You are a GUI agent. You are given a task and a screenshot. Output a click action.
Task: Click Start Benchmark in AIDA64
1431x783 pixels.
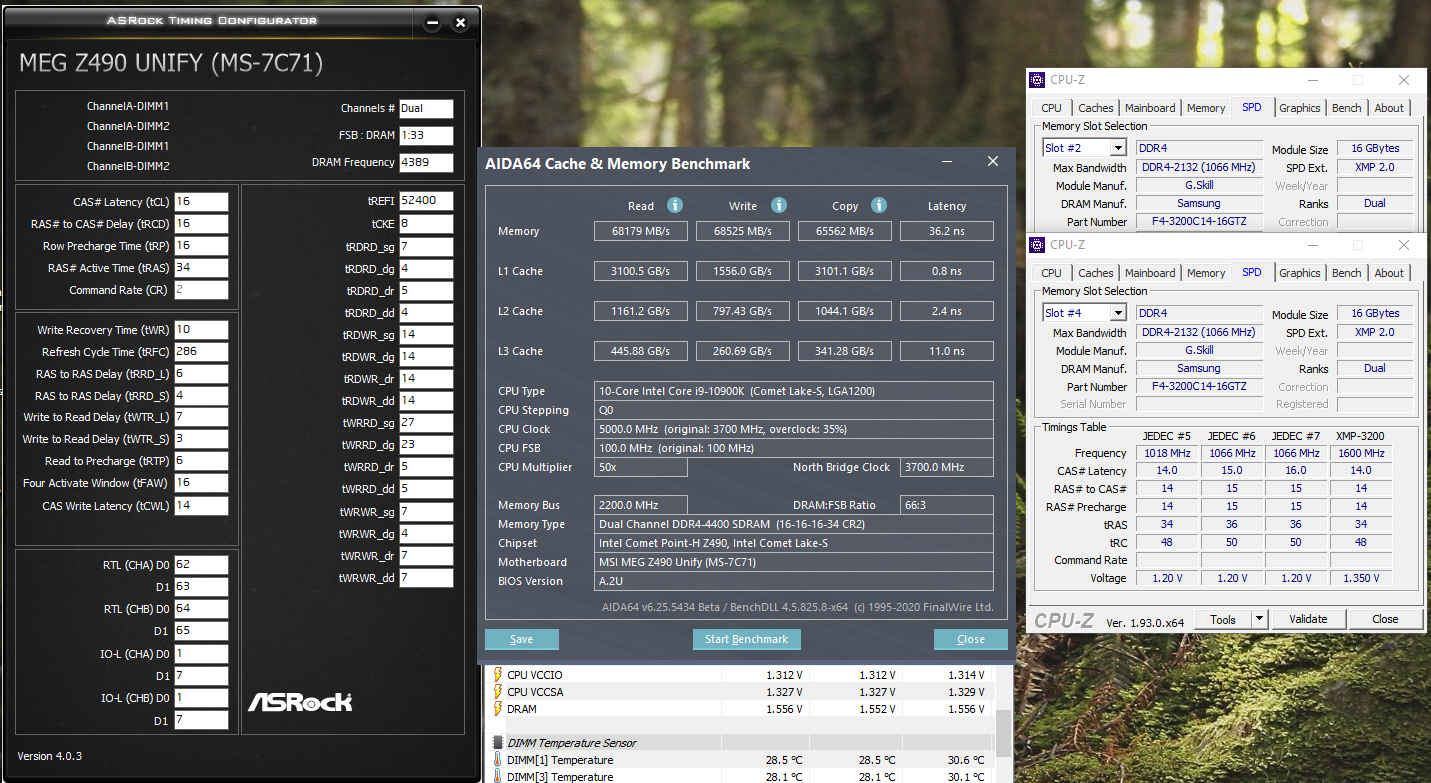coord(746,639)
